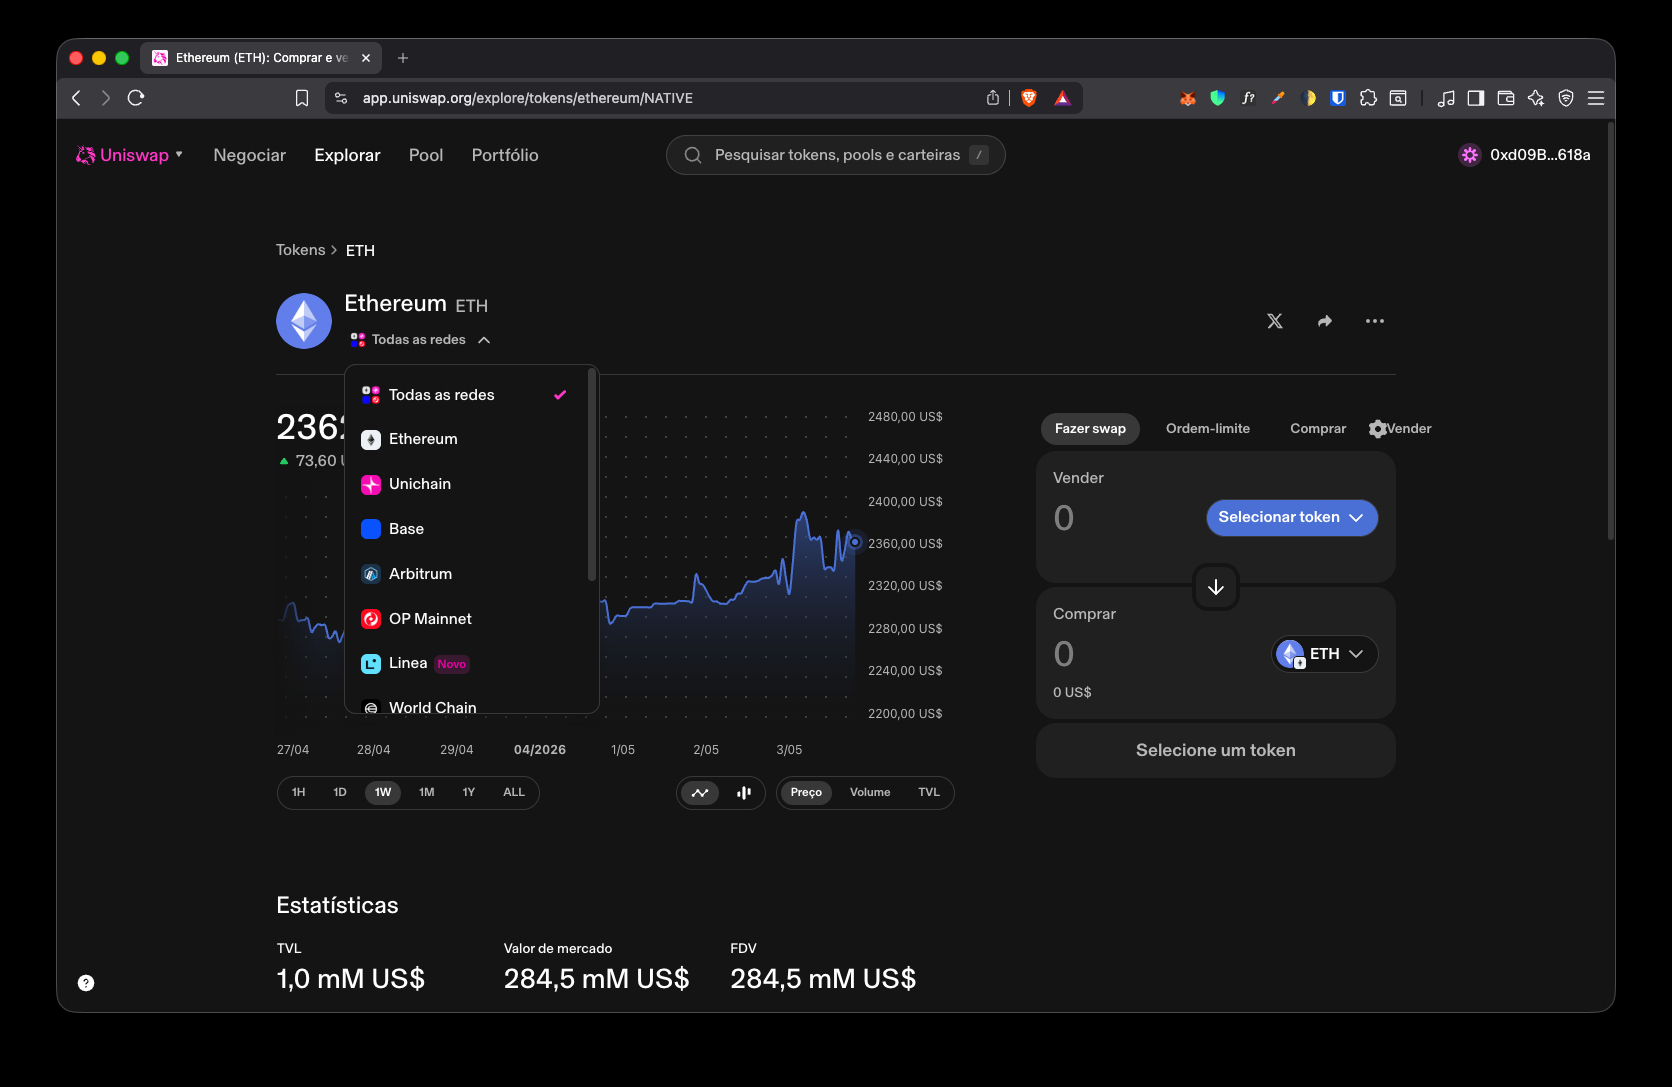
Task: Choose OP Mainnet in network list
Action: (x=467, y=619)
